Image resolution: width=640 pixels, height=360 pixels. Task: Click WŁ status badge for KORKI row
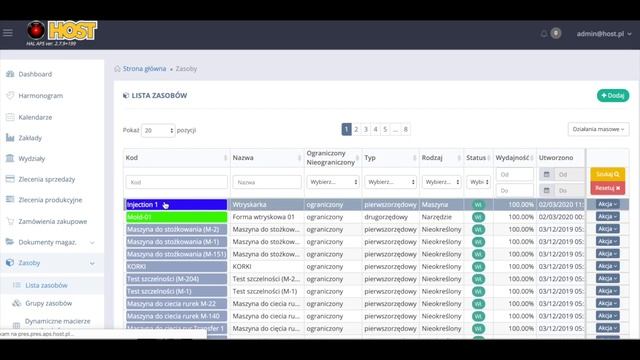pos(478,267)
